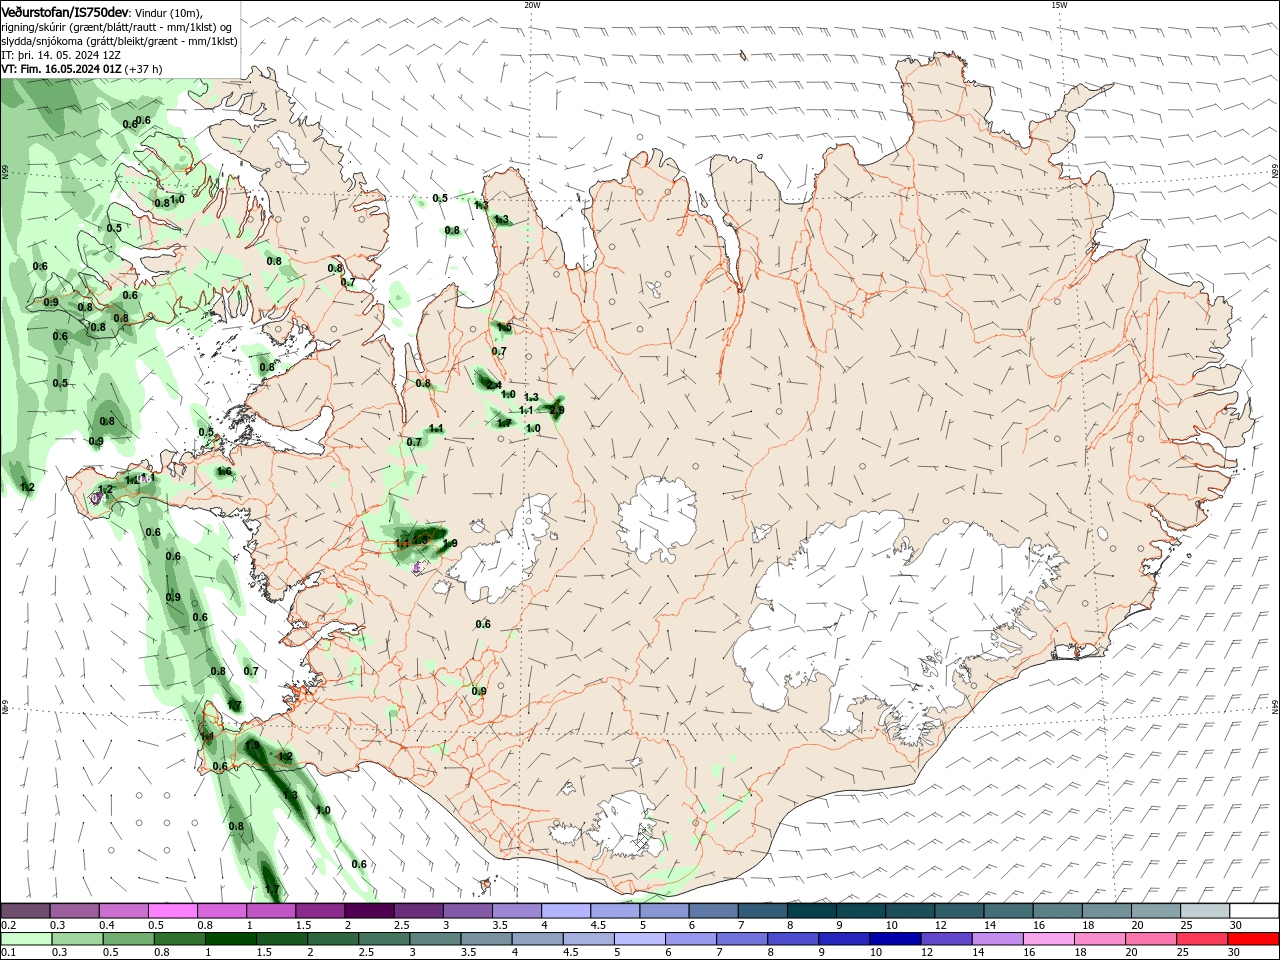Screen dimensions: 1280x960
Task: Click the 'slydda/snjókoma' legend description line
Action: coord(120,41)
